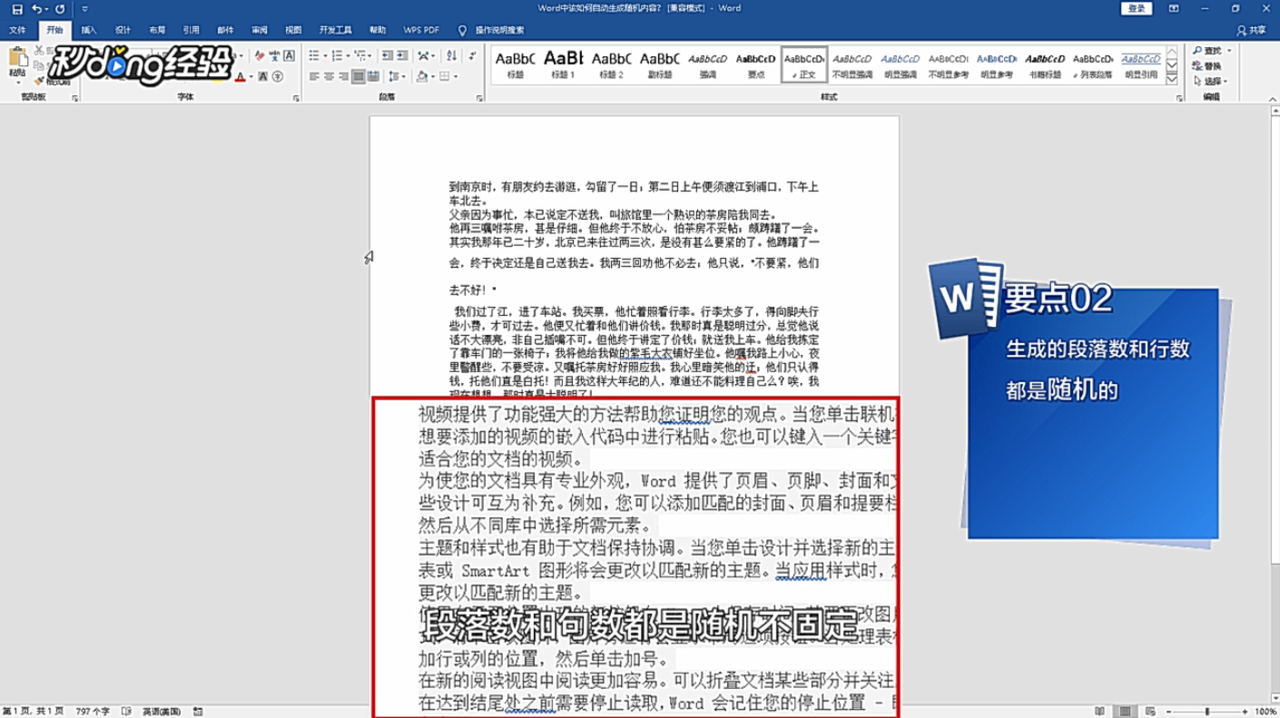The width and height of the screenshot is (1280, 718).
Task: Click the 登录 sign-in button
Action: (x=1137, y=8)
